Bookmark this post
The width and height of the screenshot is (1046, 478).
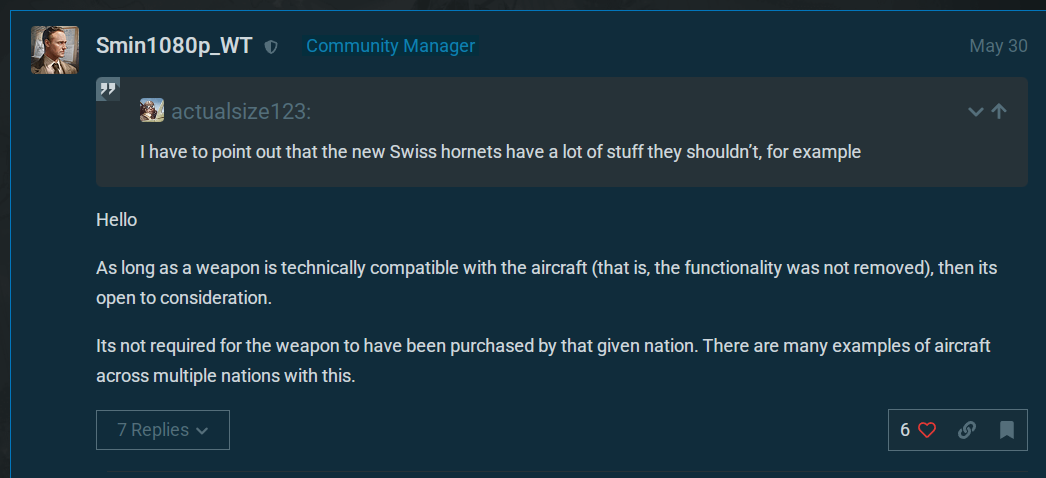[x=1007, y=430]
